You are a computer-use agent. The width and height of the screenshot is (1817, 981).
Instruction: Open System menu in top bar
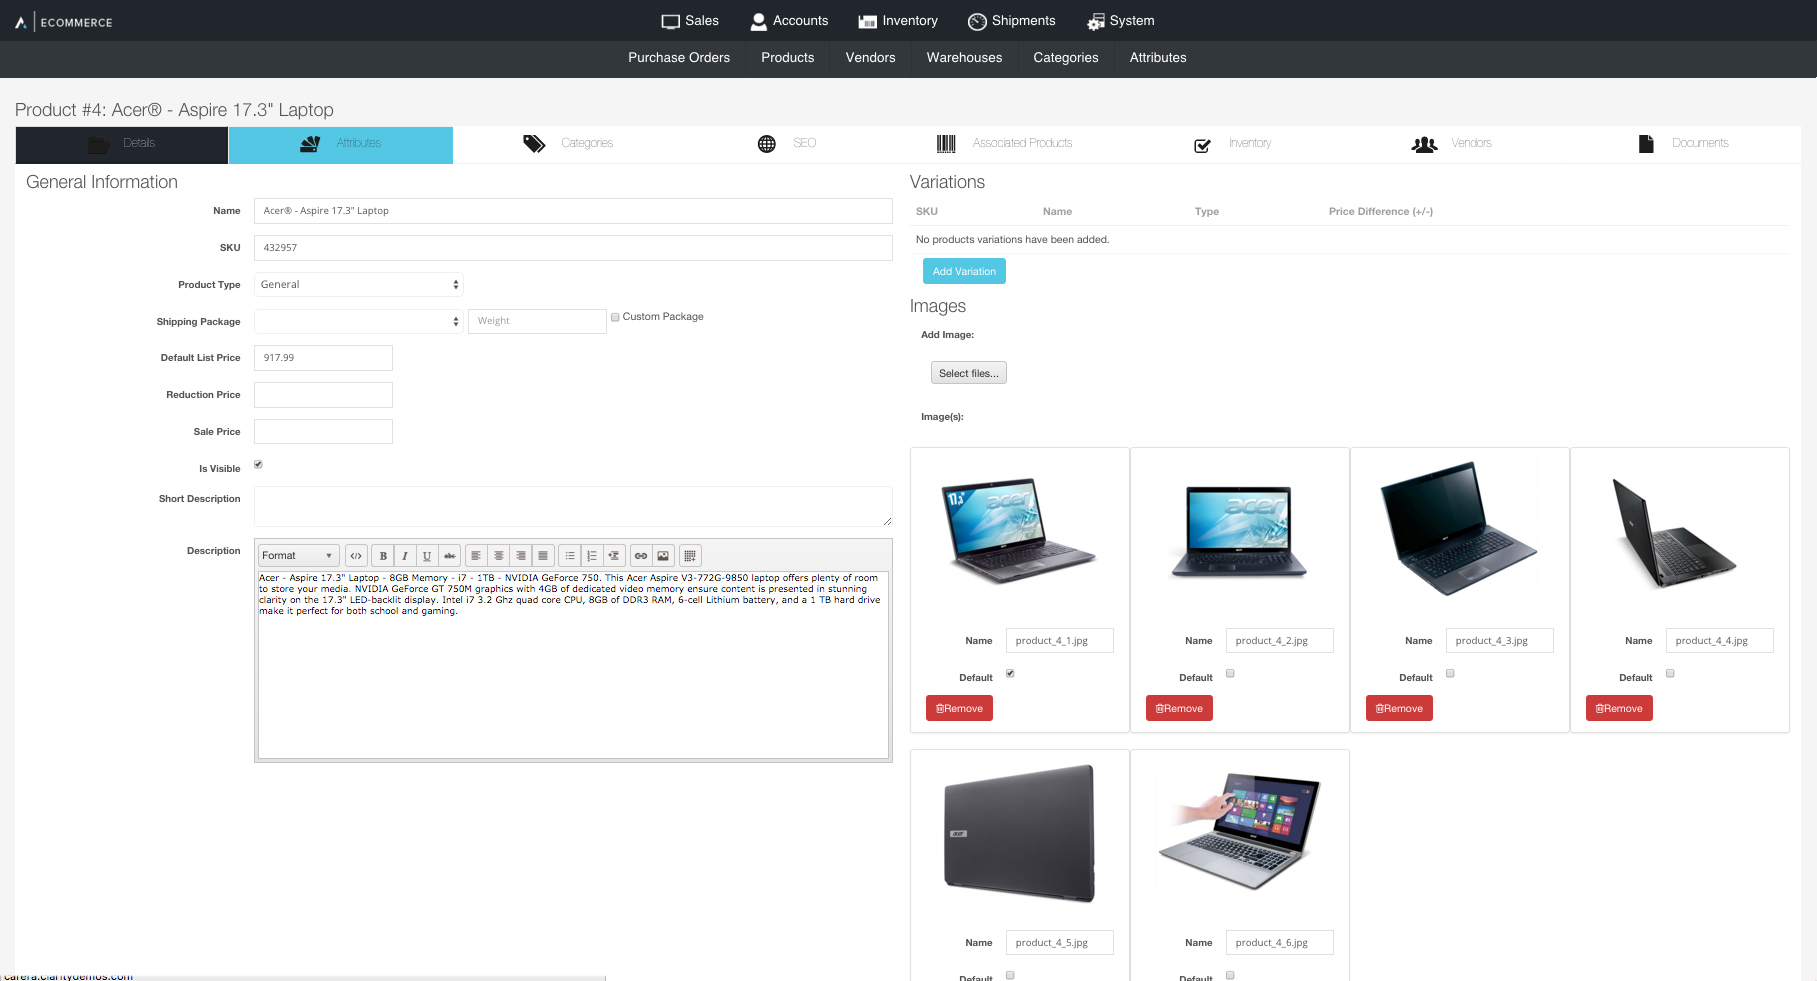click(x=1121, y=21)
